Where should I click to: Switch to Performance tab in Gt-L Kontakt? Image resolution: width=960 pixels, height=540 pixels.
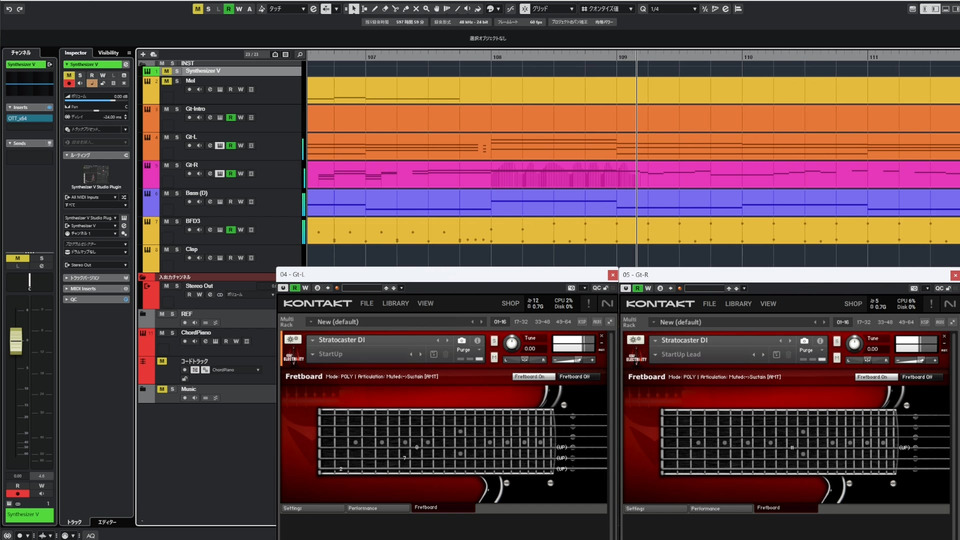[x=377, y=508]
